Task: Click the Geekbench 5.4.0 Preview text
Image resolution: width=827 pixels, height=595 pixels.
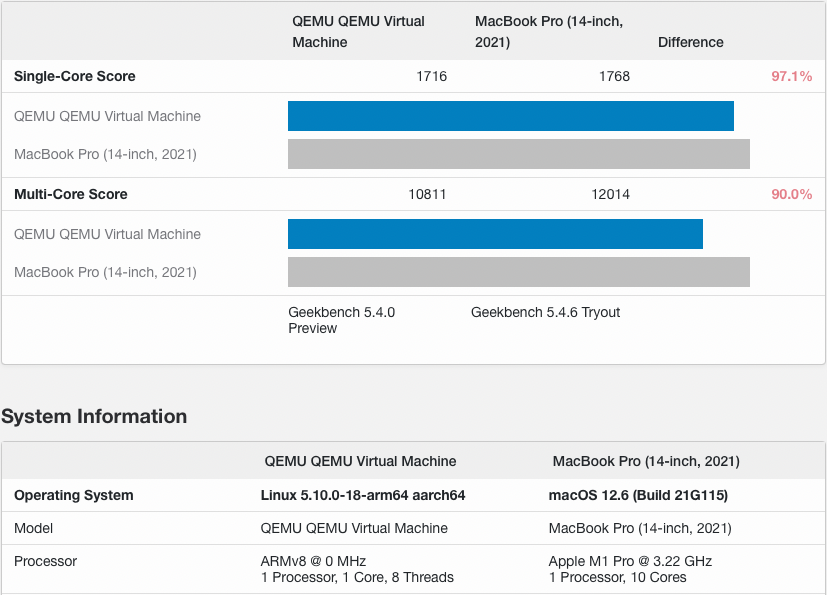Action: pyautogui.click(x=341, y=320)
